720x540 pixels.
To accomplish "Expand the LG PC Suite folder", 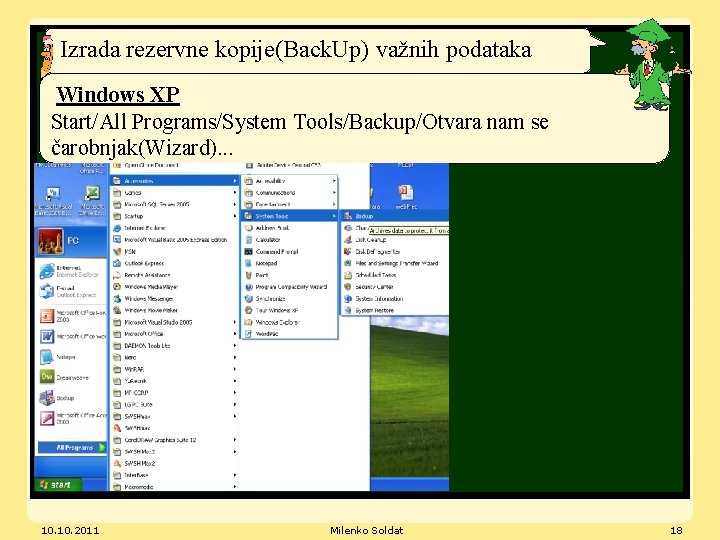I will 174,405.
